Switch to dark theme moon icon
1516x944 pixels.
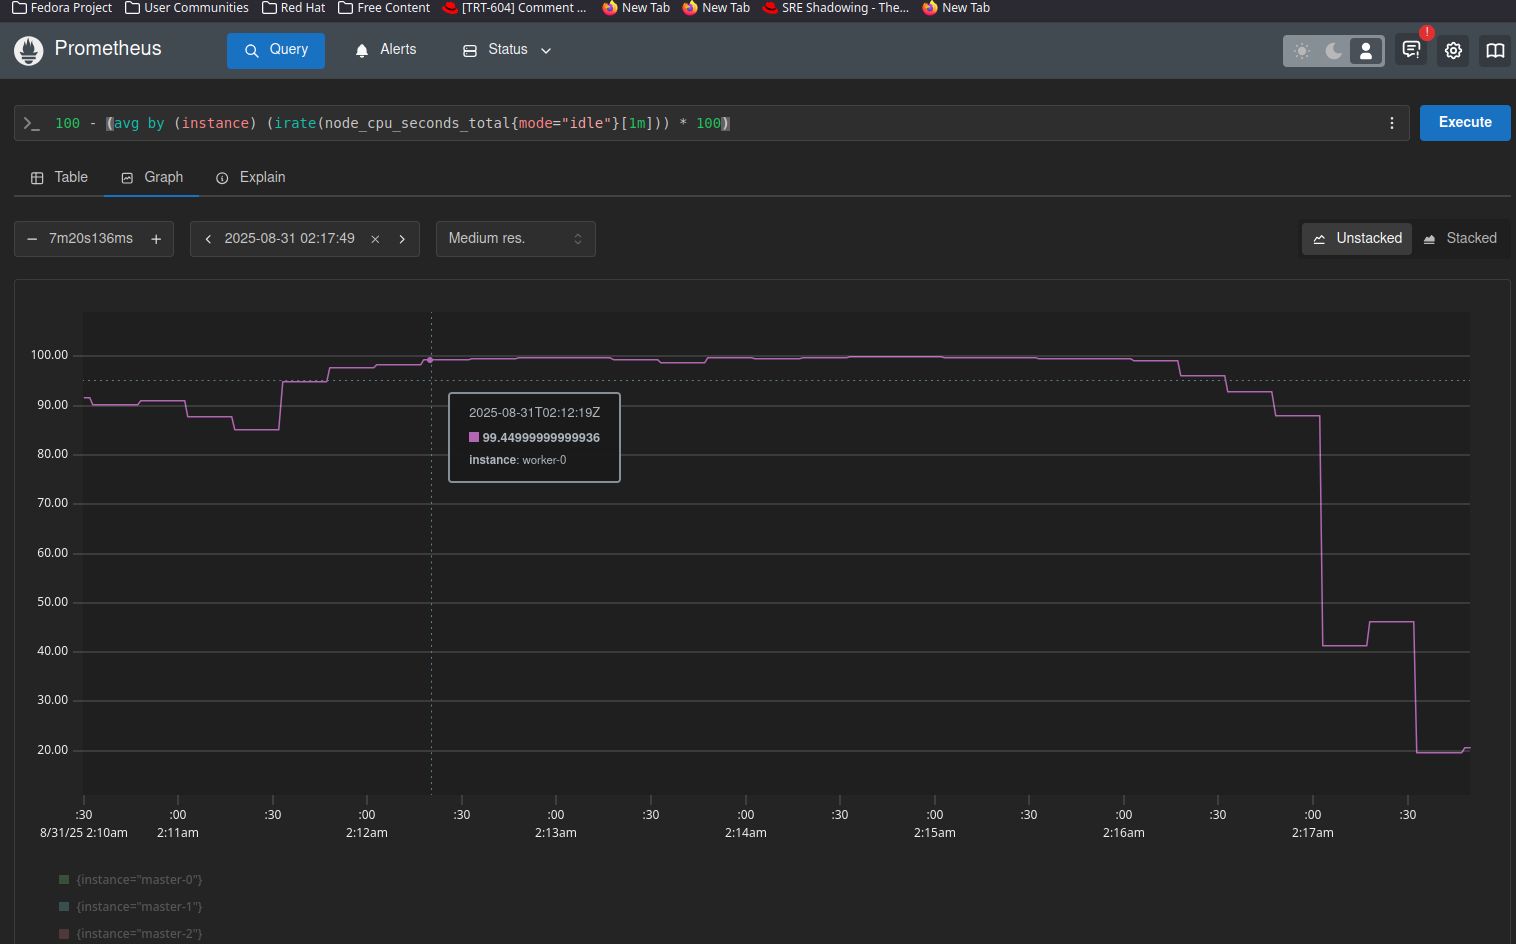1333,51
